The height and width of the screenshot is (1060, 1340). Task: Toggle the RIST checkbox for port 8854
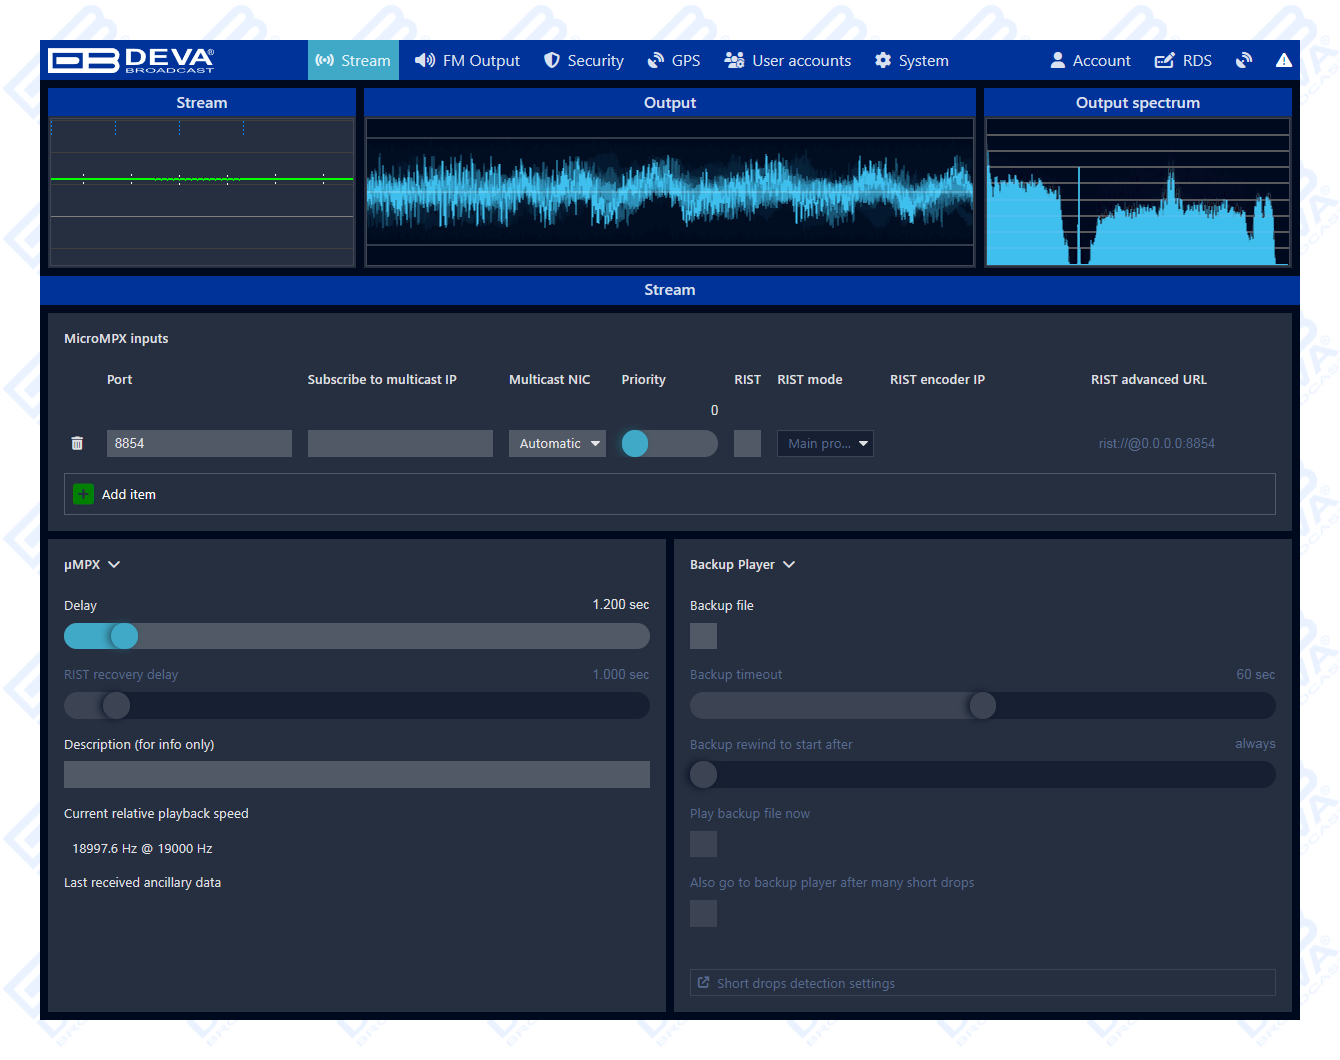747,443
